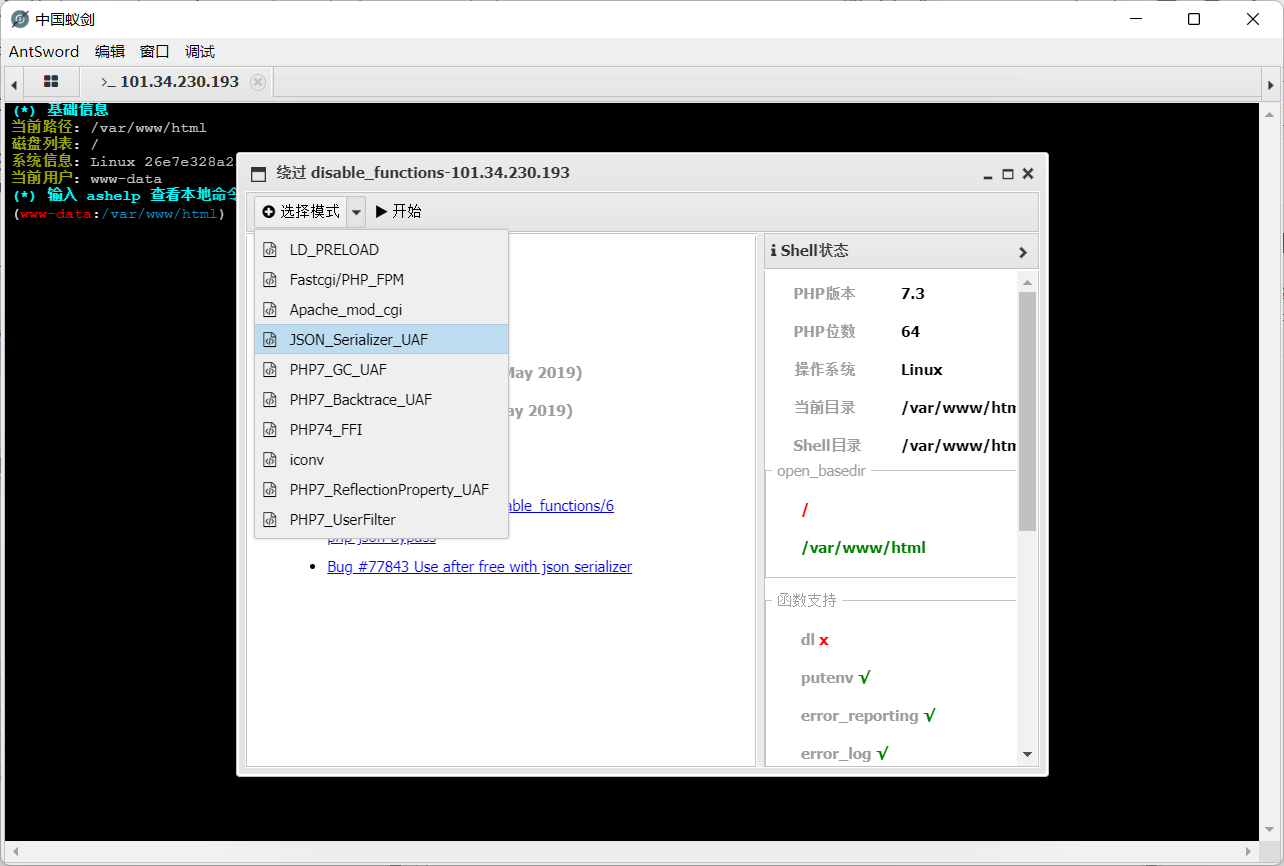Click the error_log support row
Image resolution: width=1284 pixels, height=866 pixels.
click(844, 754)
